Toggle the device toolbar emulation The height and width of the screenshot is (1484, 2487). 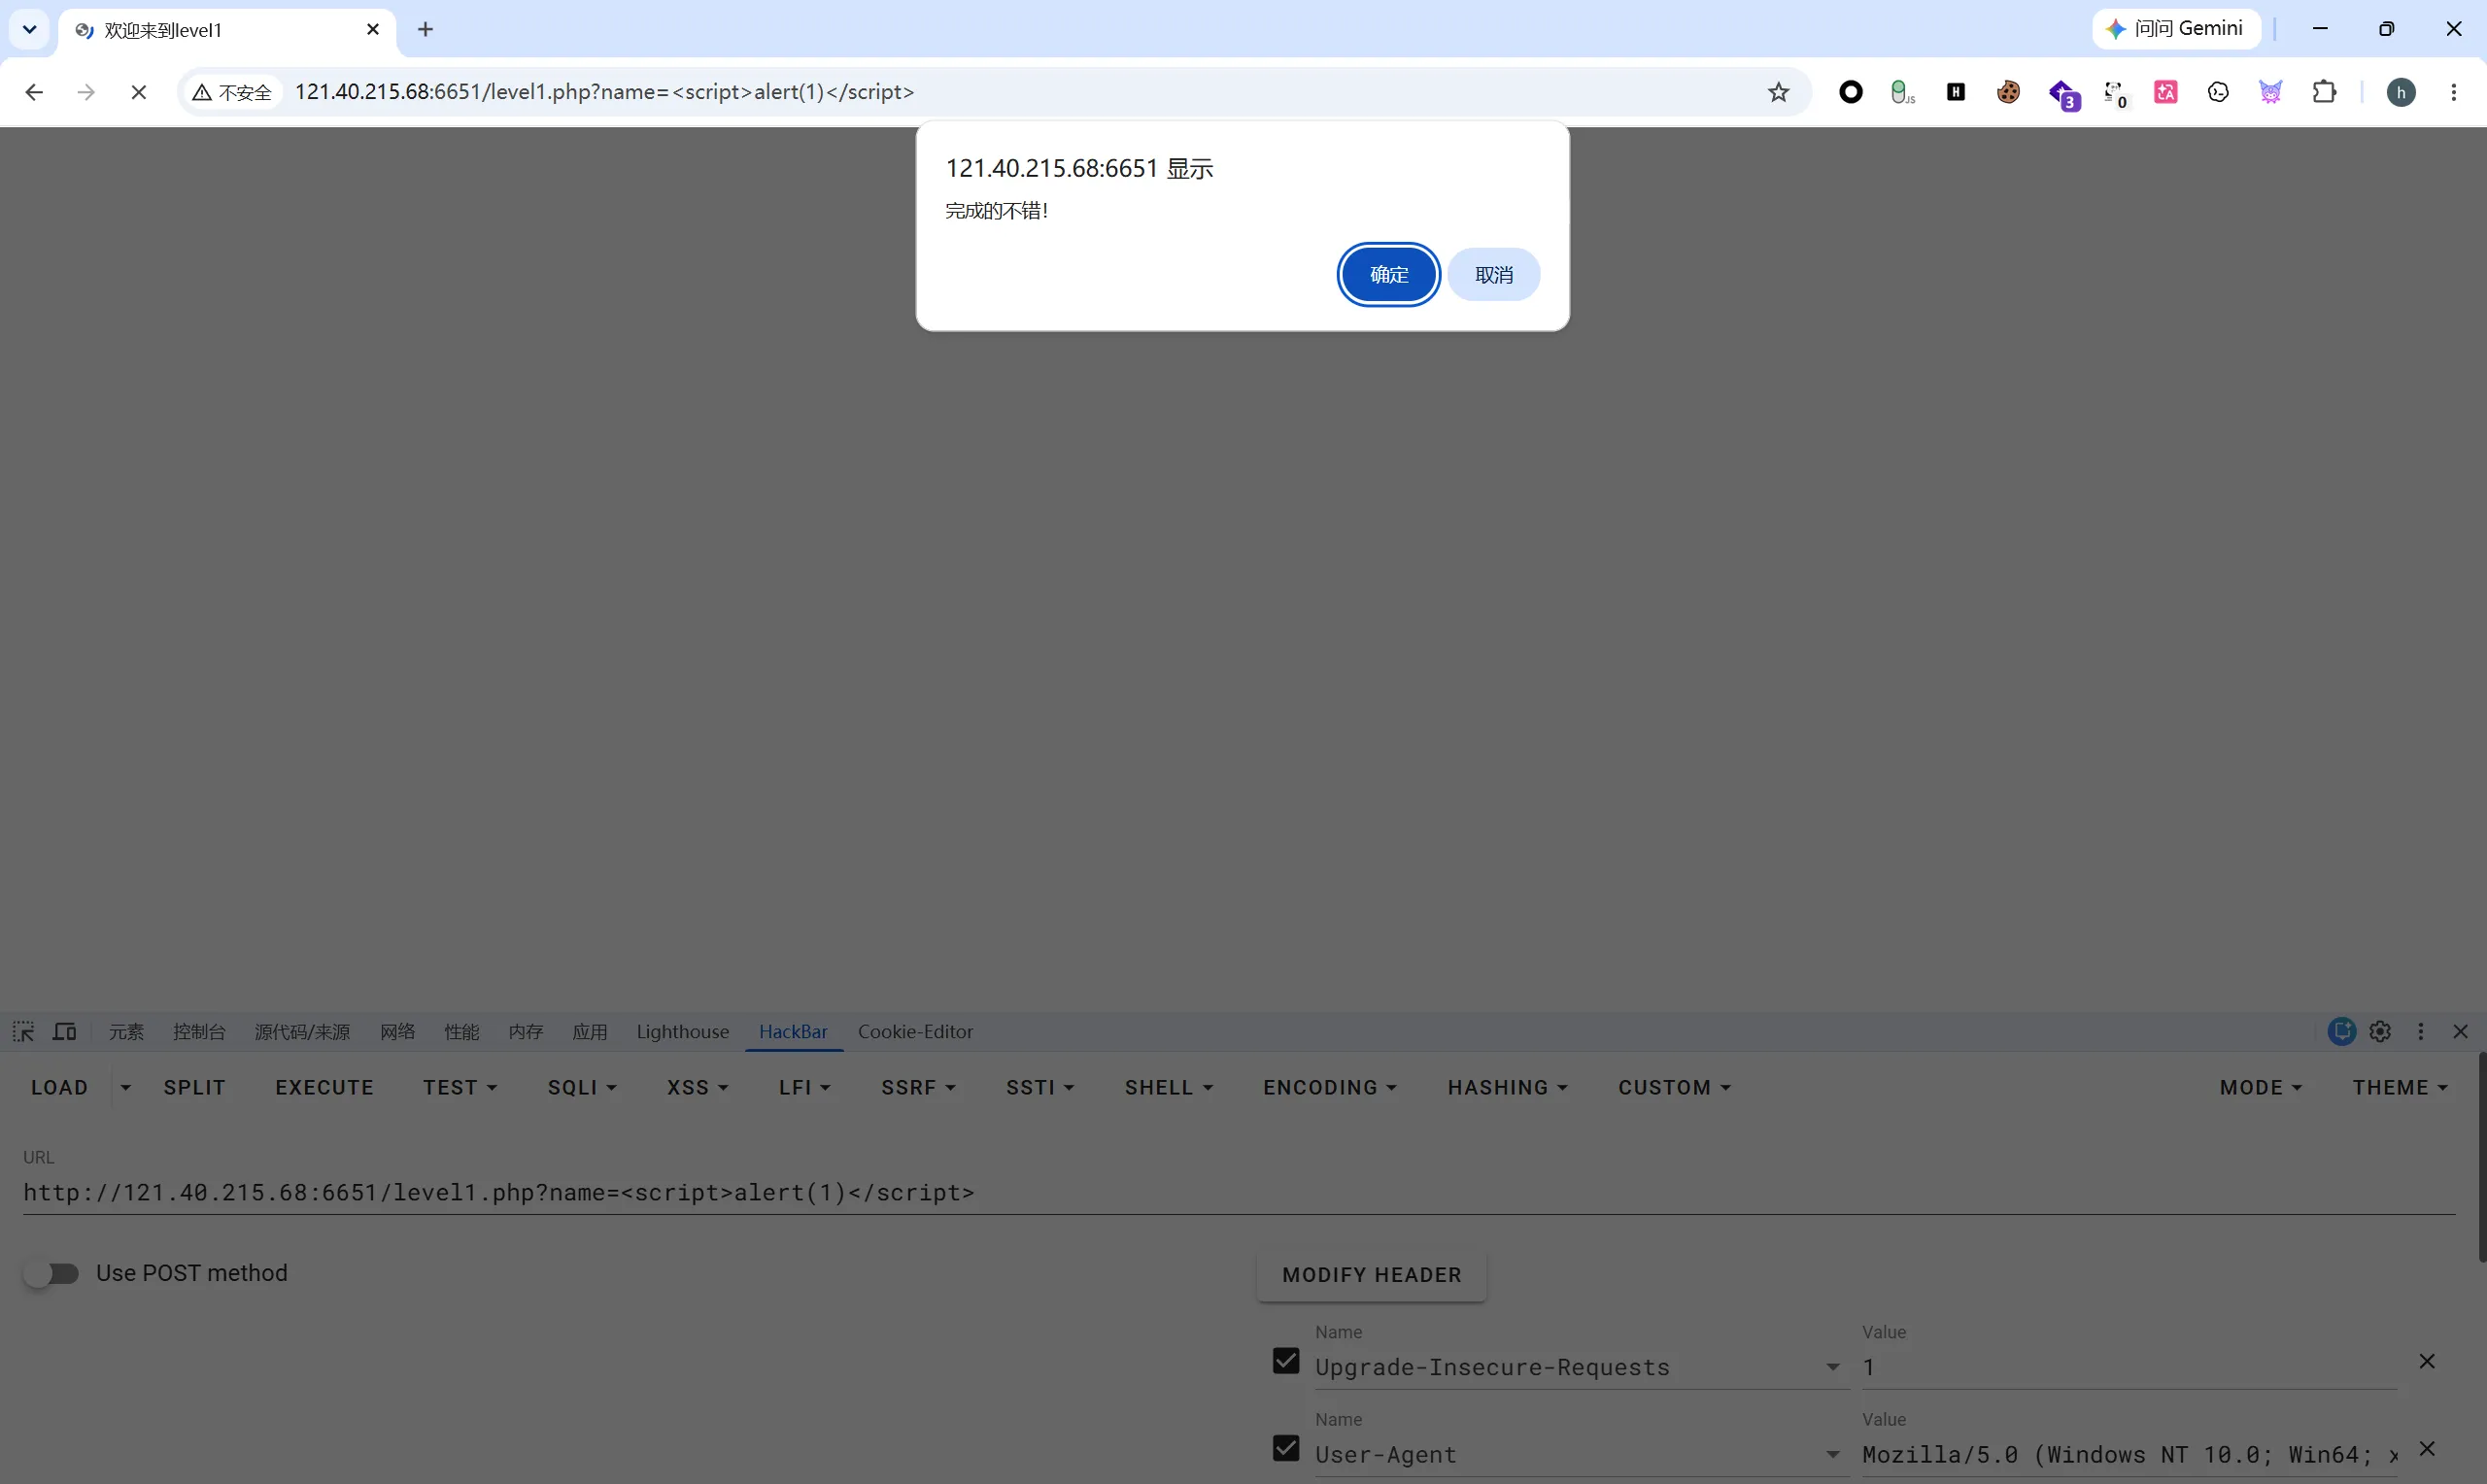pos(65,1031)
